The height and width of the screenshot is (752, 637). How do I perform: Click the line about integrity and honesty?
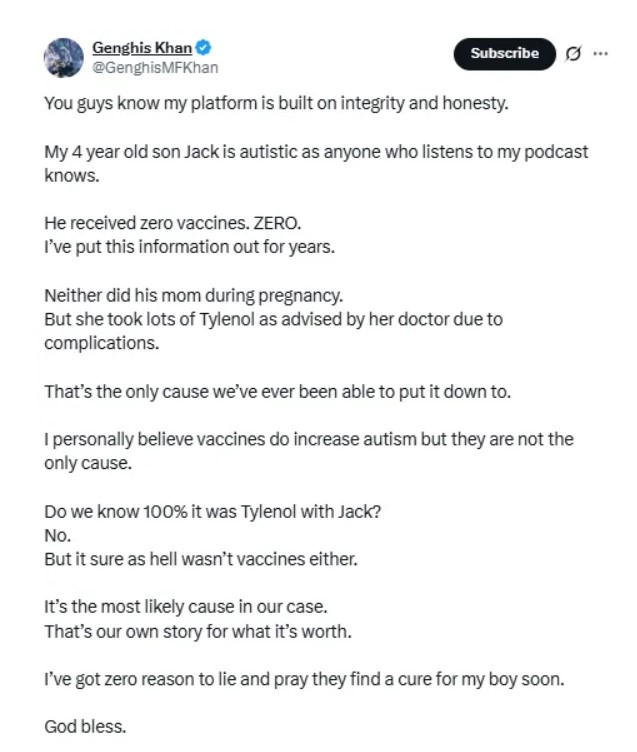point(275,103)
